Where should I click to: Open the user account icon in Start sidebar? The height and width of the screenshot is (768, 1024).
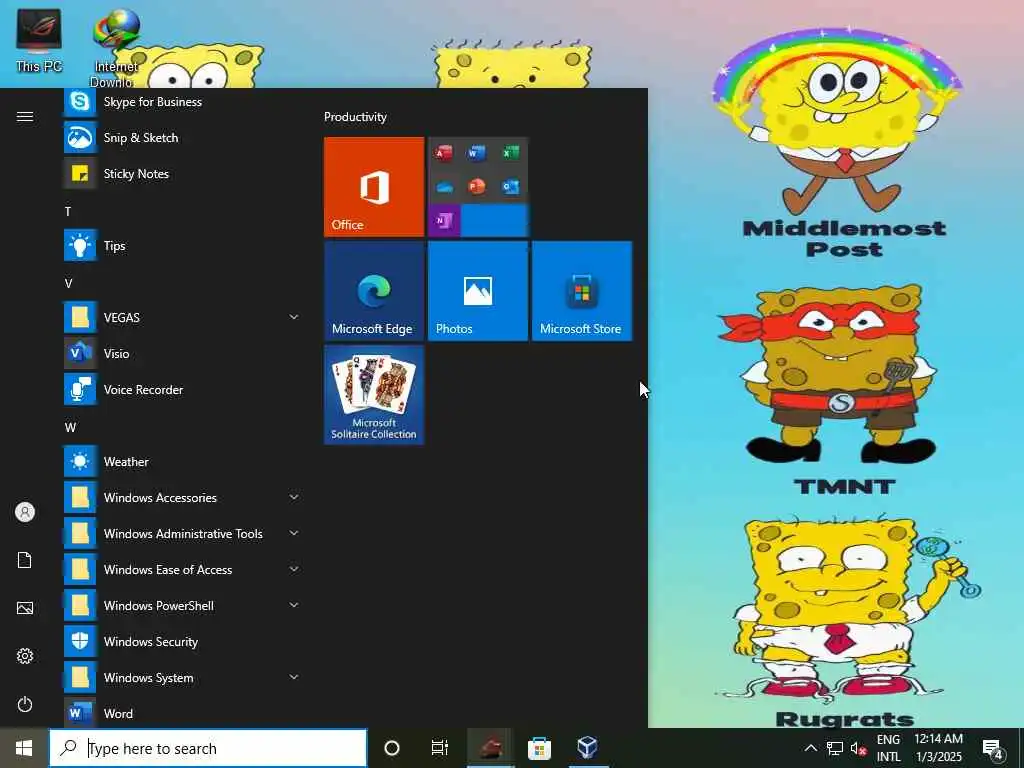[x=25, y=512]
